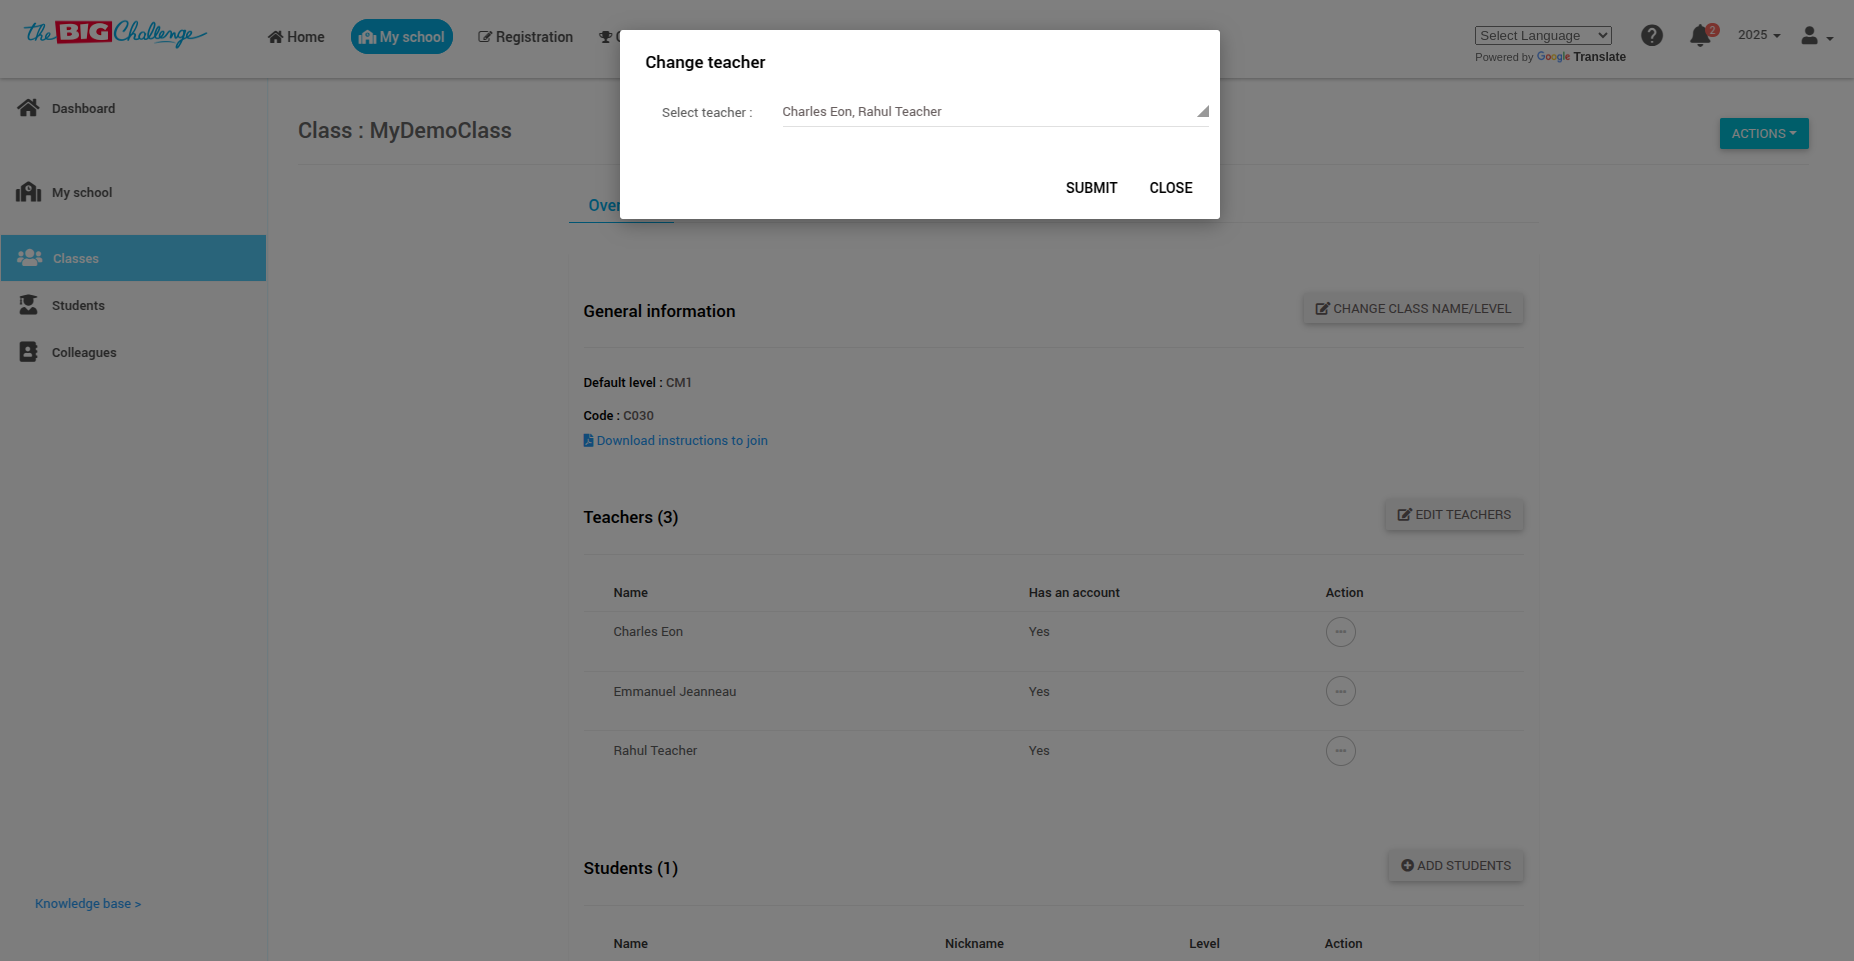The width and height of the screenshot is (1854, 961).
Task: Click the 'Has an account' column header
Action: tap(1074, 593)
